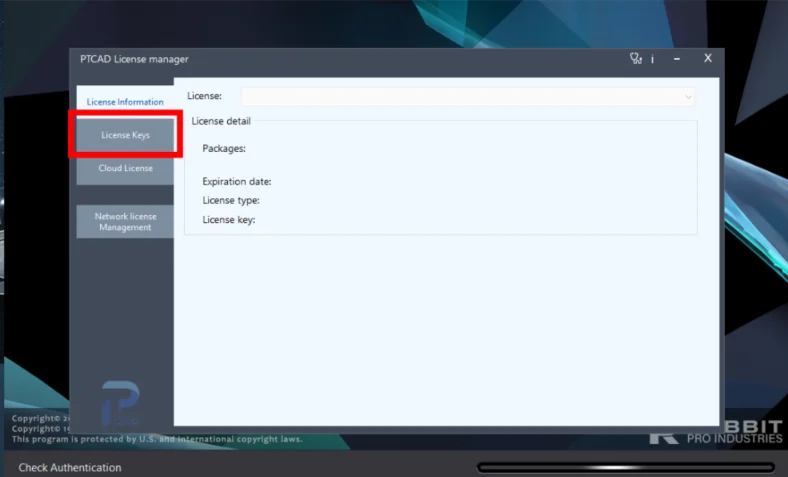The image size is (788, 477).
Task: Click the 'License detail' group heading
Action: [221, 121]
